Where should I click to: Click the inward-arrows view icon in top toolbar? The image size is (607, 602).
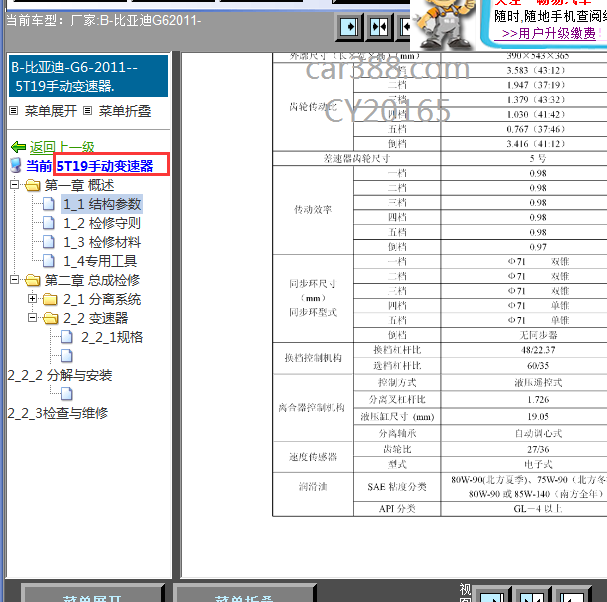379,27
